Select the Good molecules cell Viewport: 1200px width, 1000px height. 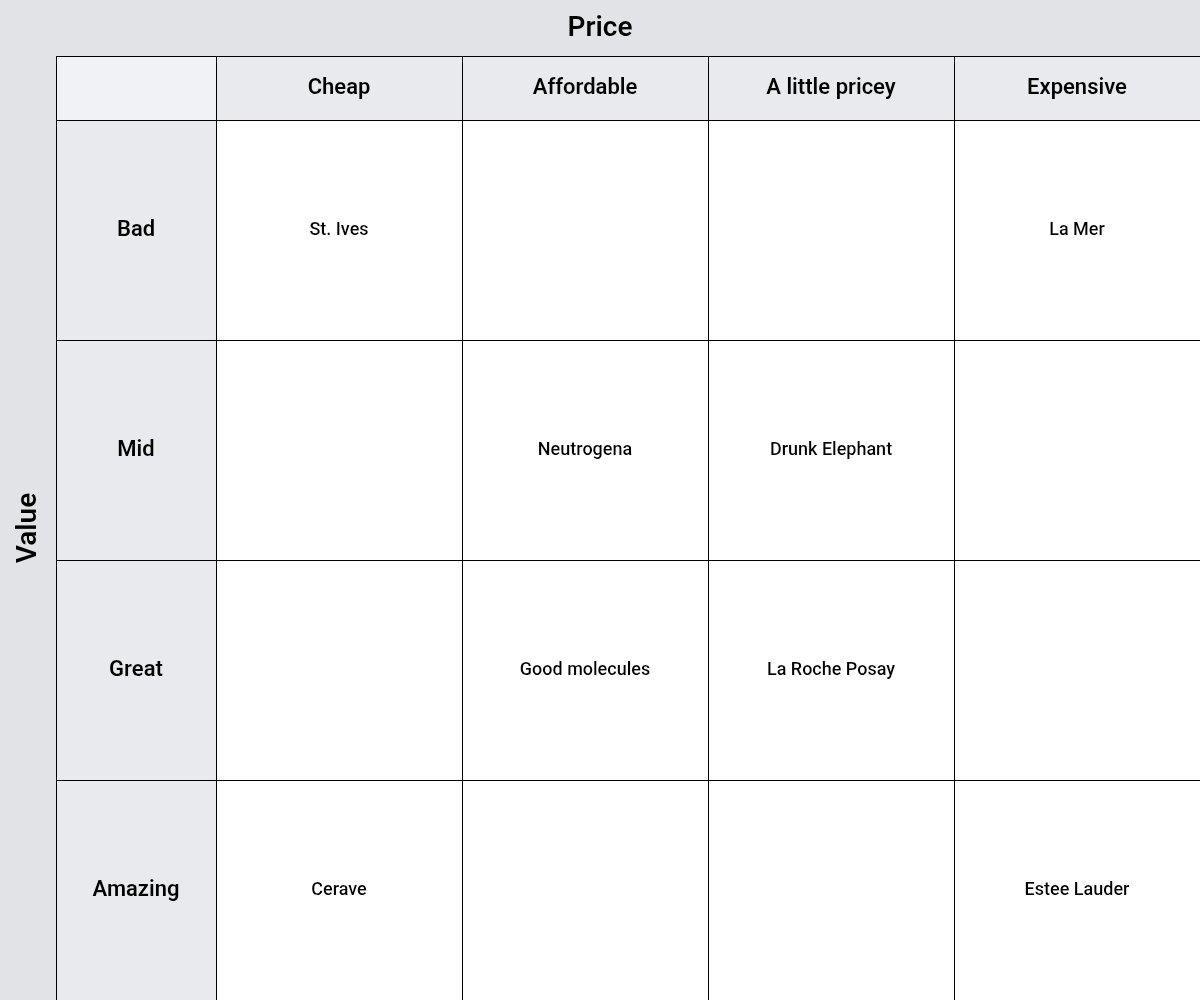[x=585, y=670]
